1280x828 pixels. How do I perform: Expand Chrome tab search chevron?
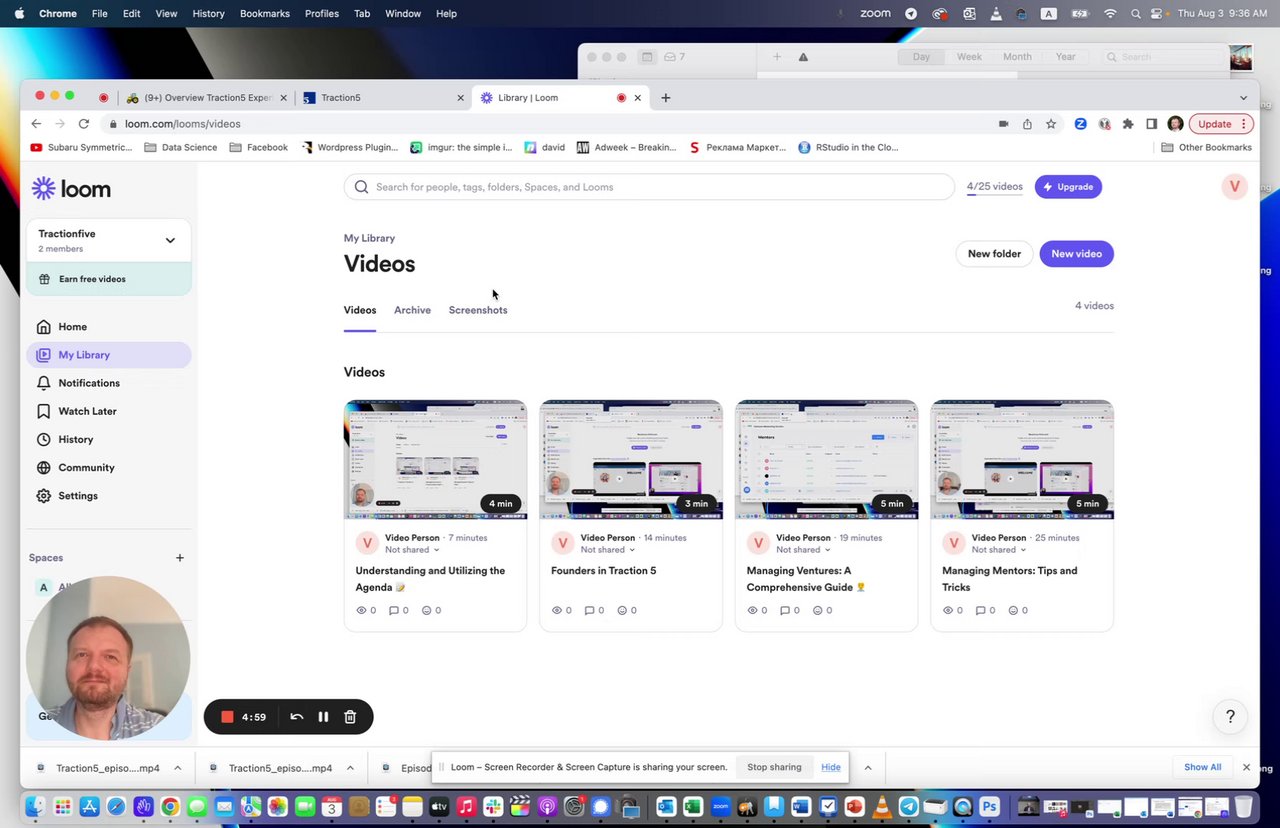click(x=1243, y=98)
